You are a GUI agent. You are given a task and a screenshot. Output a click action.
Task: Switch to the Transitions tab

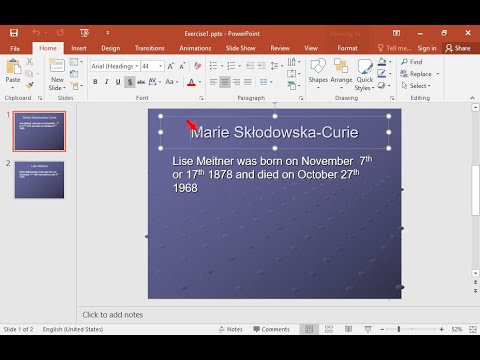(x=150, y=48)
